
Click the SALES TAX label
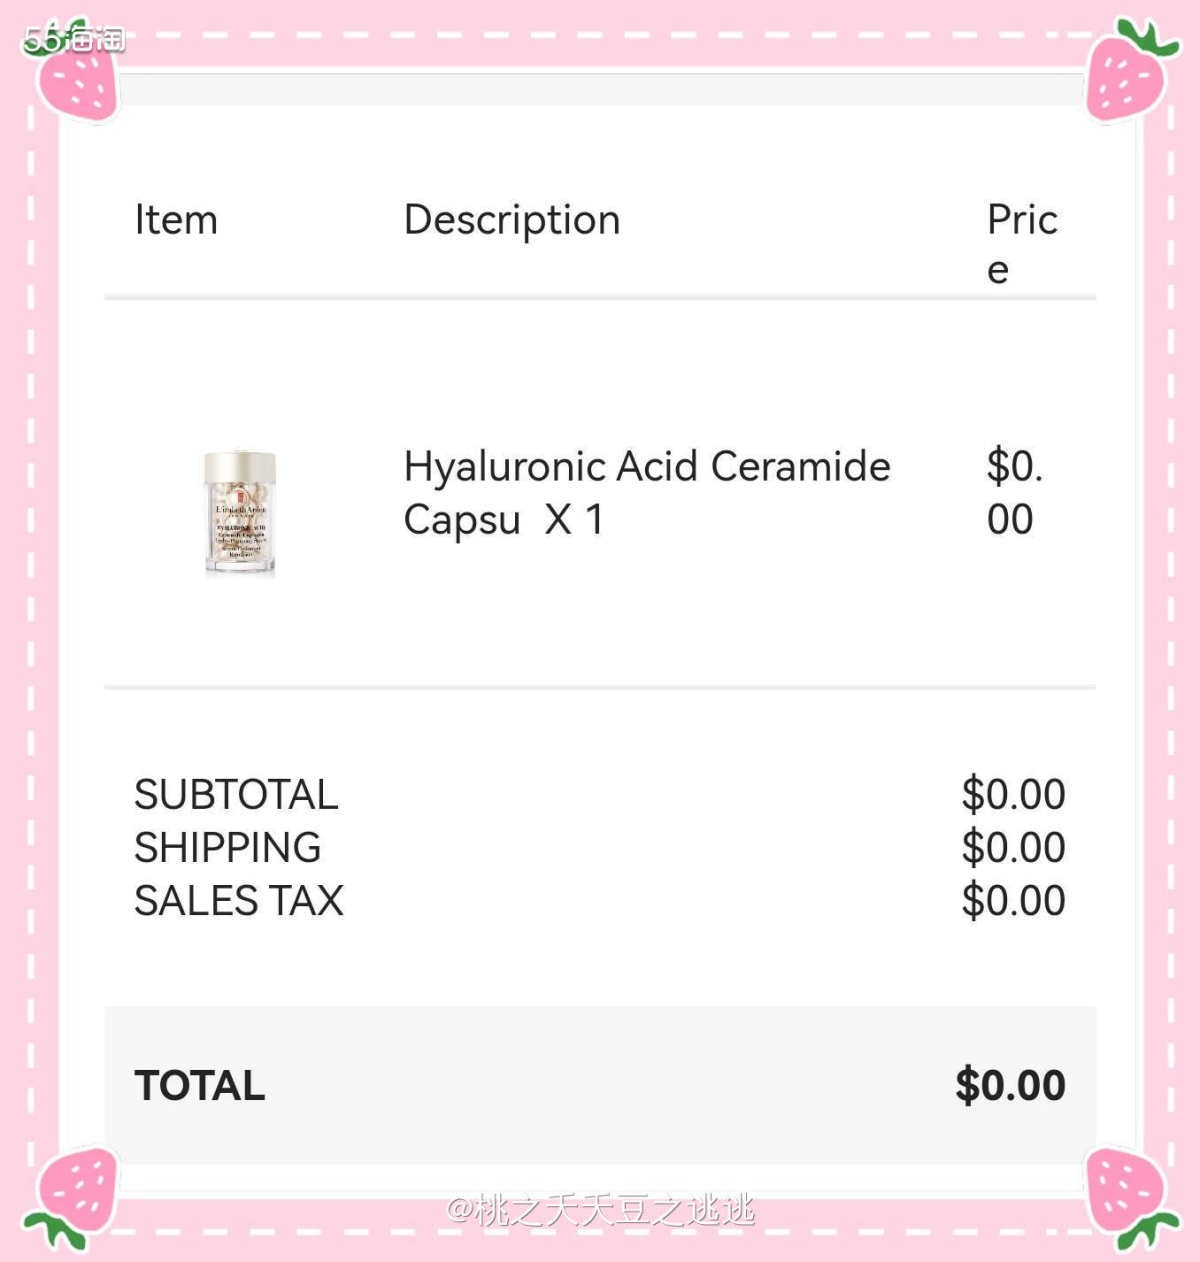239,901
